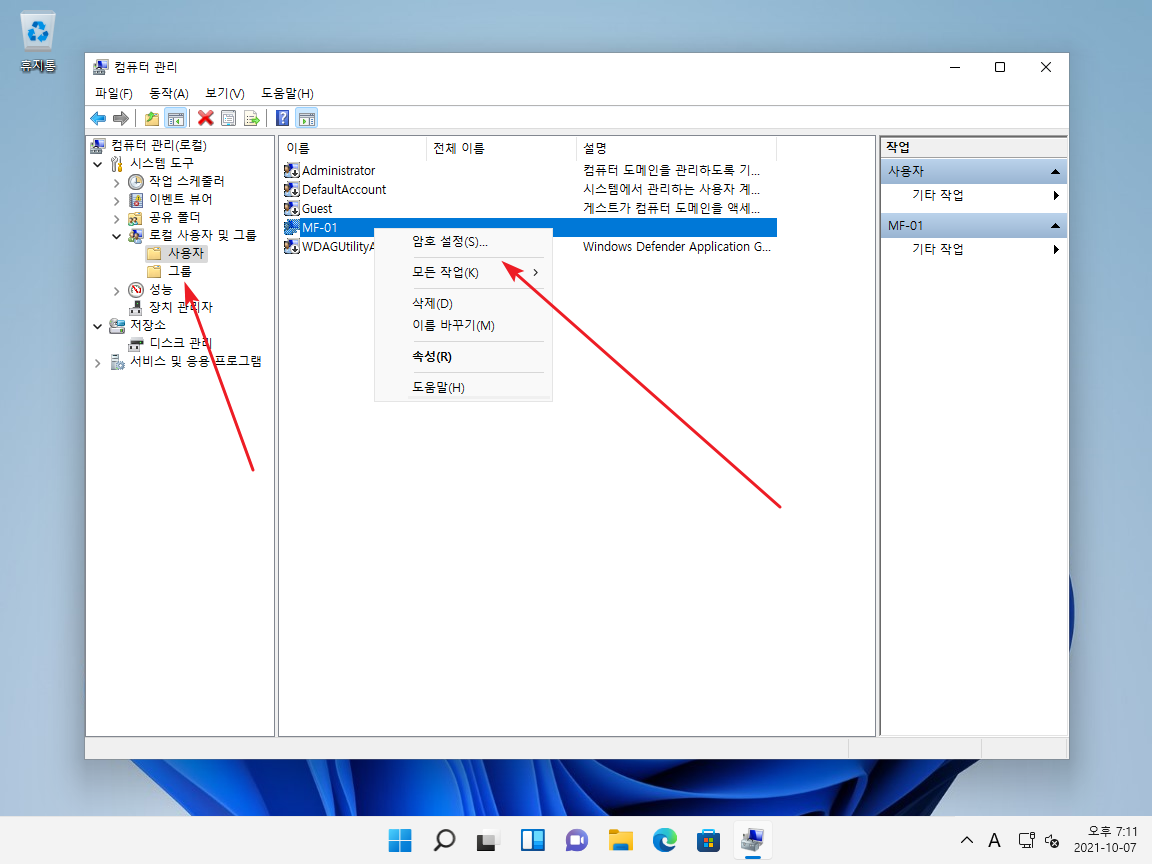Select the 그룹 folder in the tree
The width and height of the screenshot is (1152, 864).
pyautogui.click(x=179, y=271)
